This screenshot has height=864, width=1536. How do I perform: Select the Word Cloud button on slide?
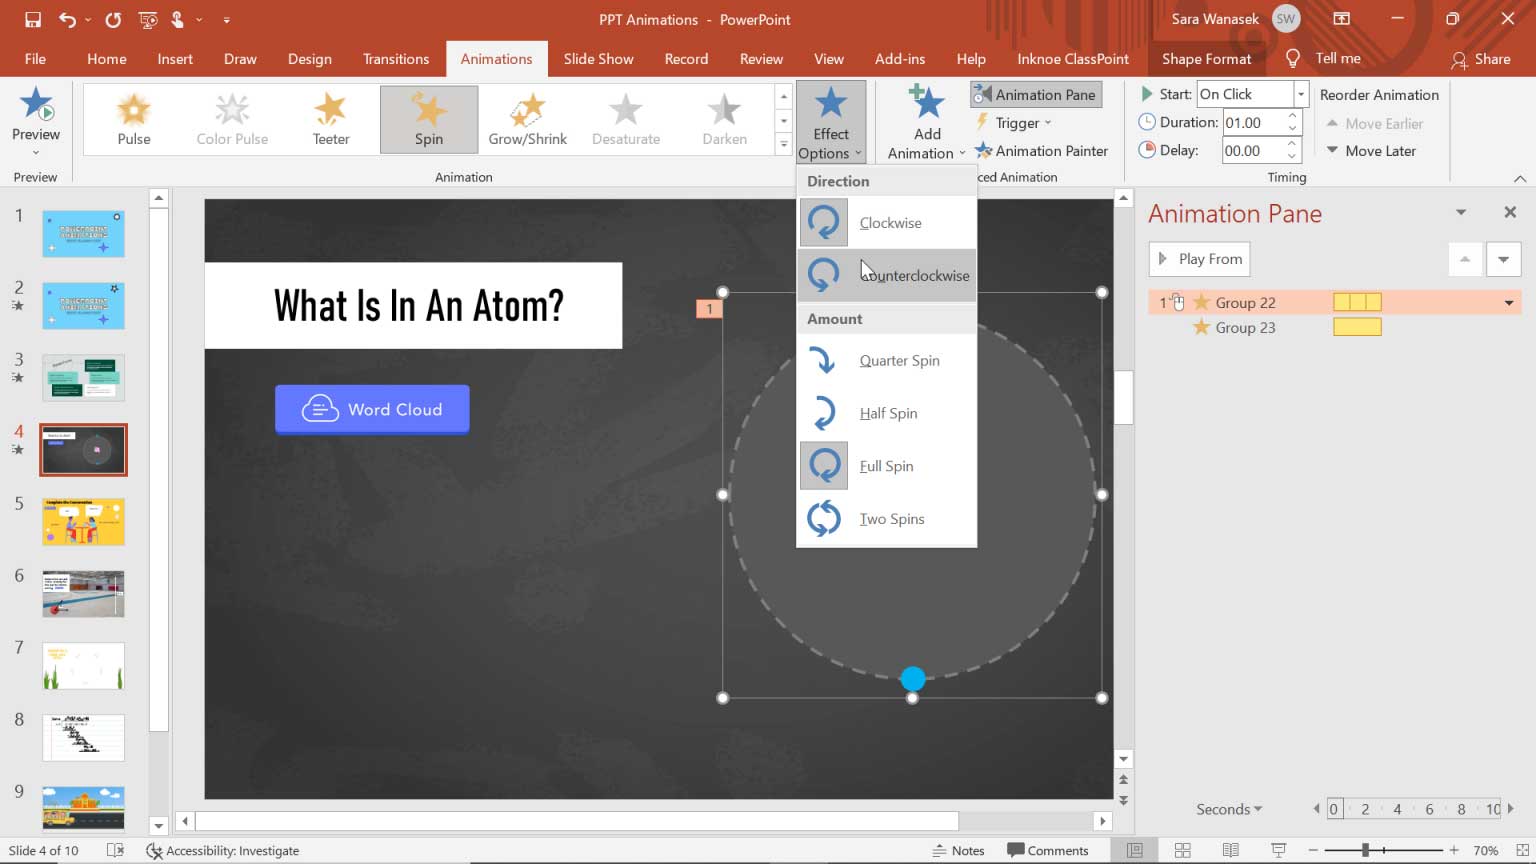371,409
